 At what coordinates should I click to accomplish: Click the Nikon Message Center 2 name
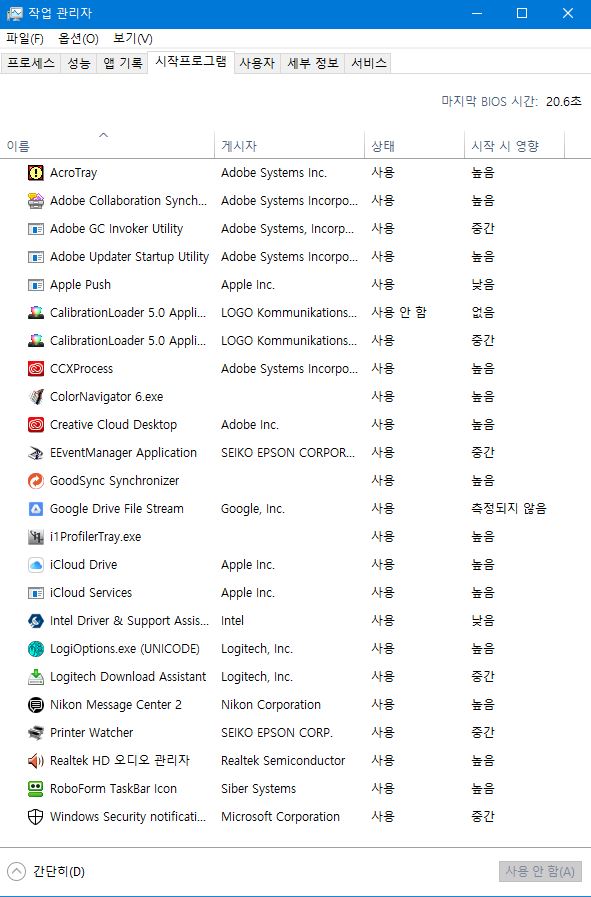pyautogui.click(x=116, y=705)
